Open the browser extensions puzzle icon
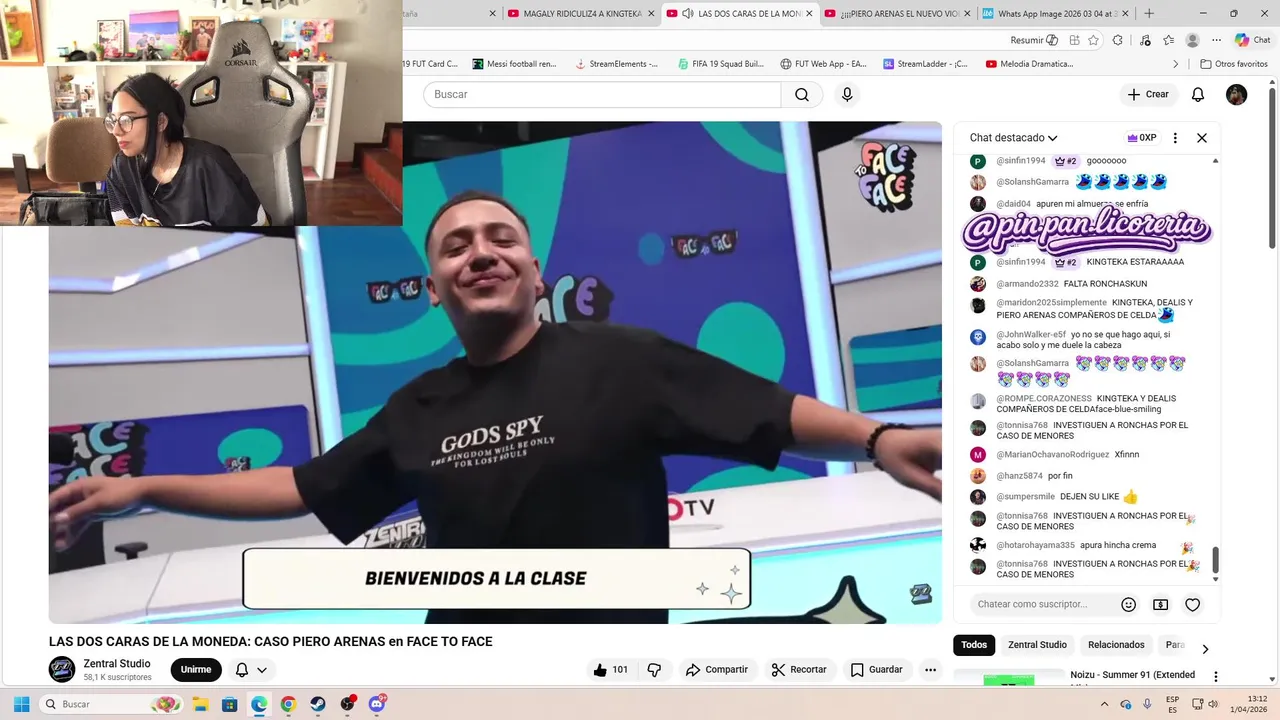This screenshot has height=720, width=1280. pos(1118,40)
